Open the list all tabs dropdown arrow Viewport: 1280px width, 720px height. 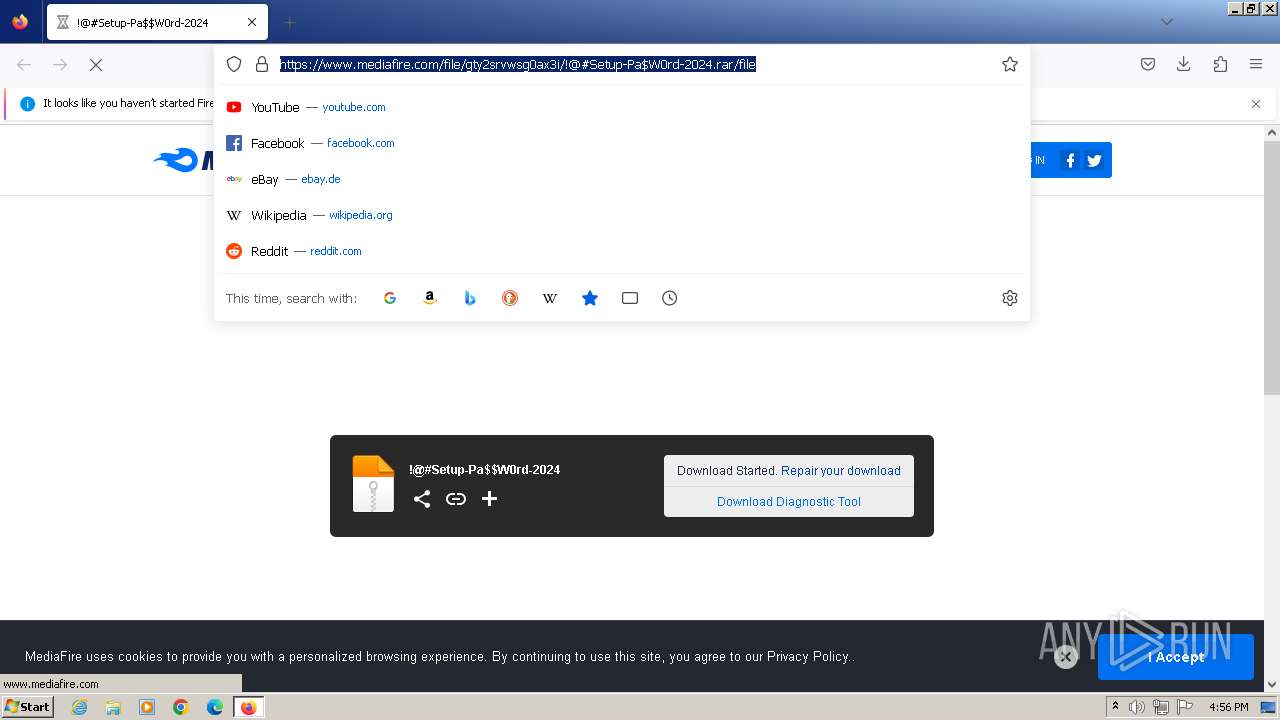[x=1166, y=22]
